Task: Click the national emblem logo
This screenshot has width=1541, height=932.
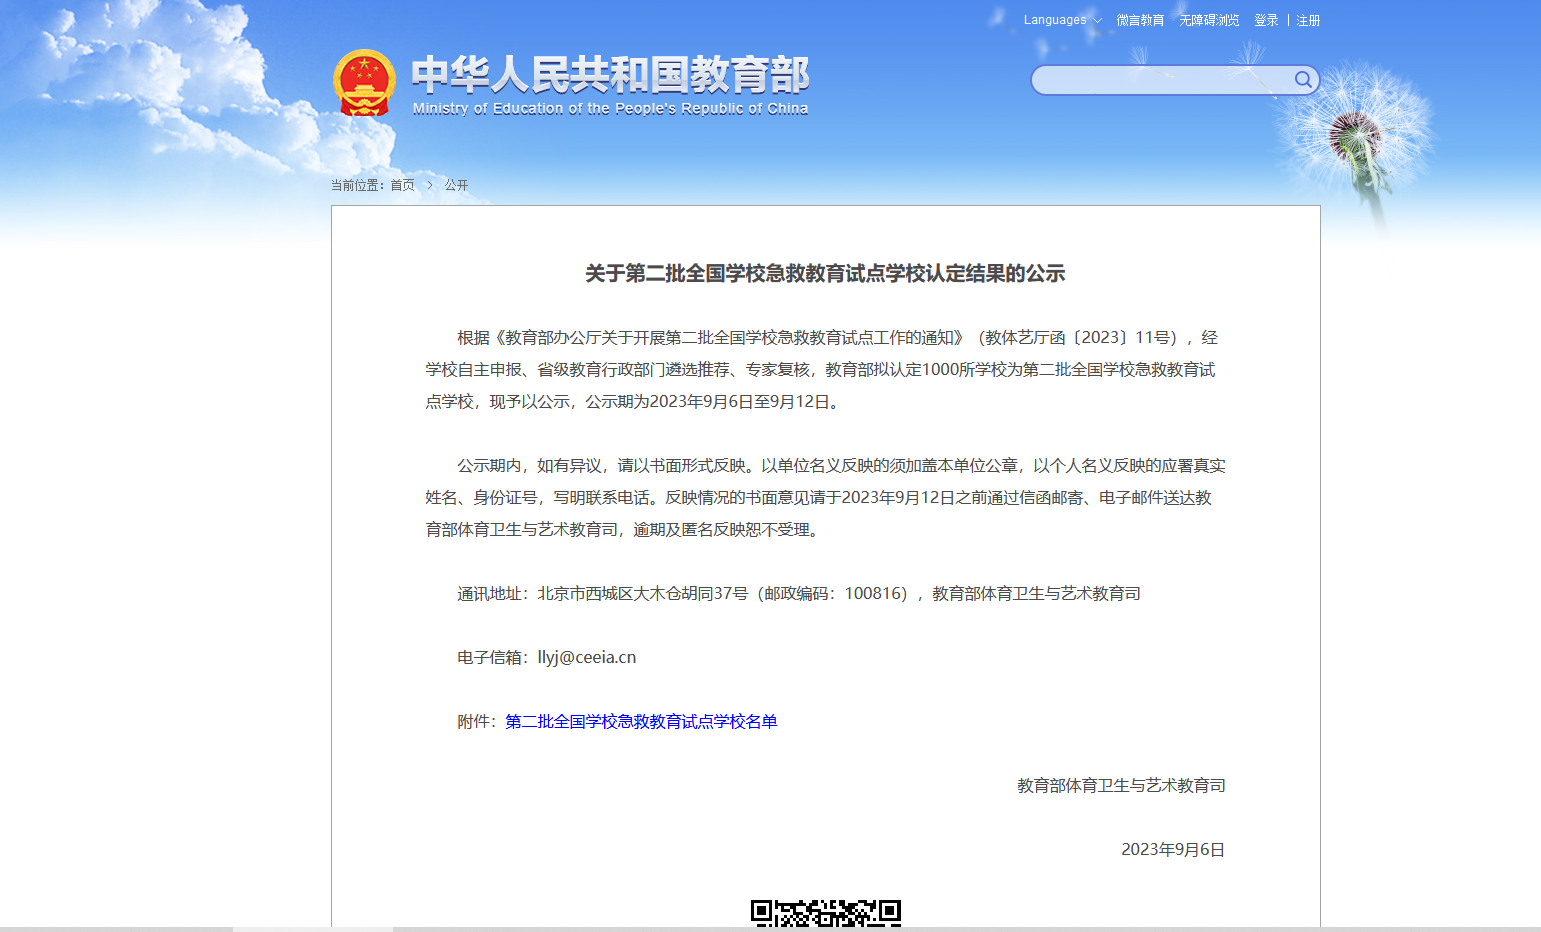Action: [364, 83]
